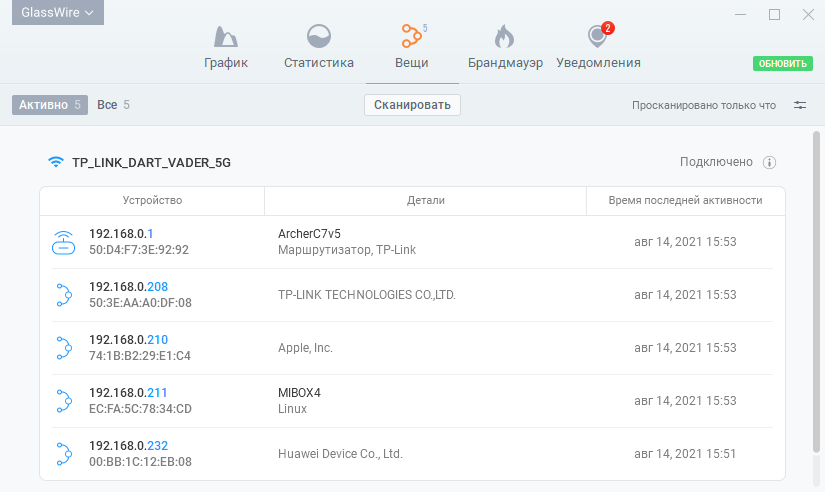Viewport: 825px width, 492px height.
Task: Select IP address 192.168.0.232
Action: 128,446
